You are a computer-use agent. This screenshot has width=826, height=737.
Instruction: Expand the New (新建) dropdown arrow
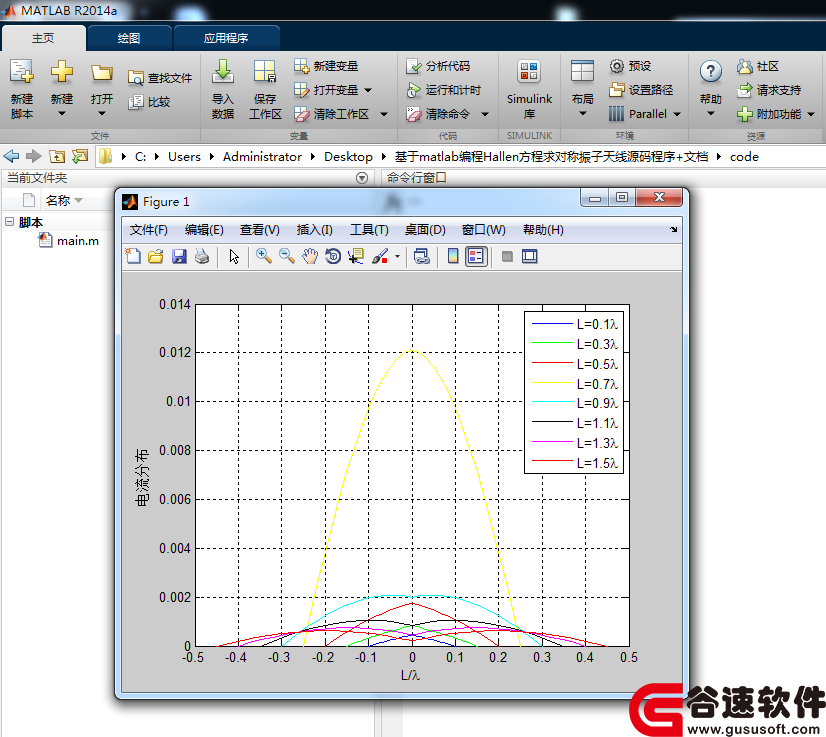62,113
